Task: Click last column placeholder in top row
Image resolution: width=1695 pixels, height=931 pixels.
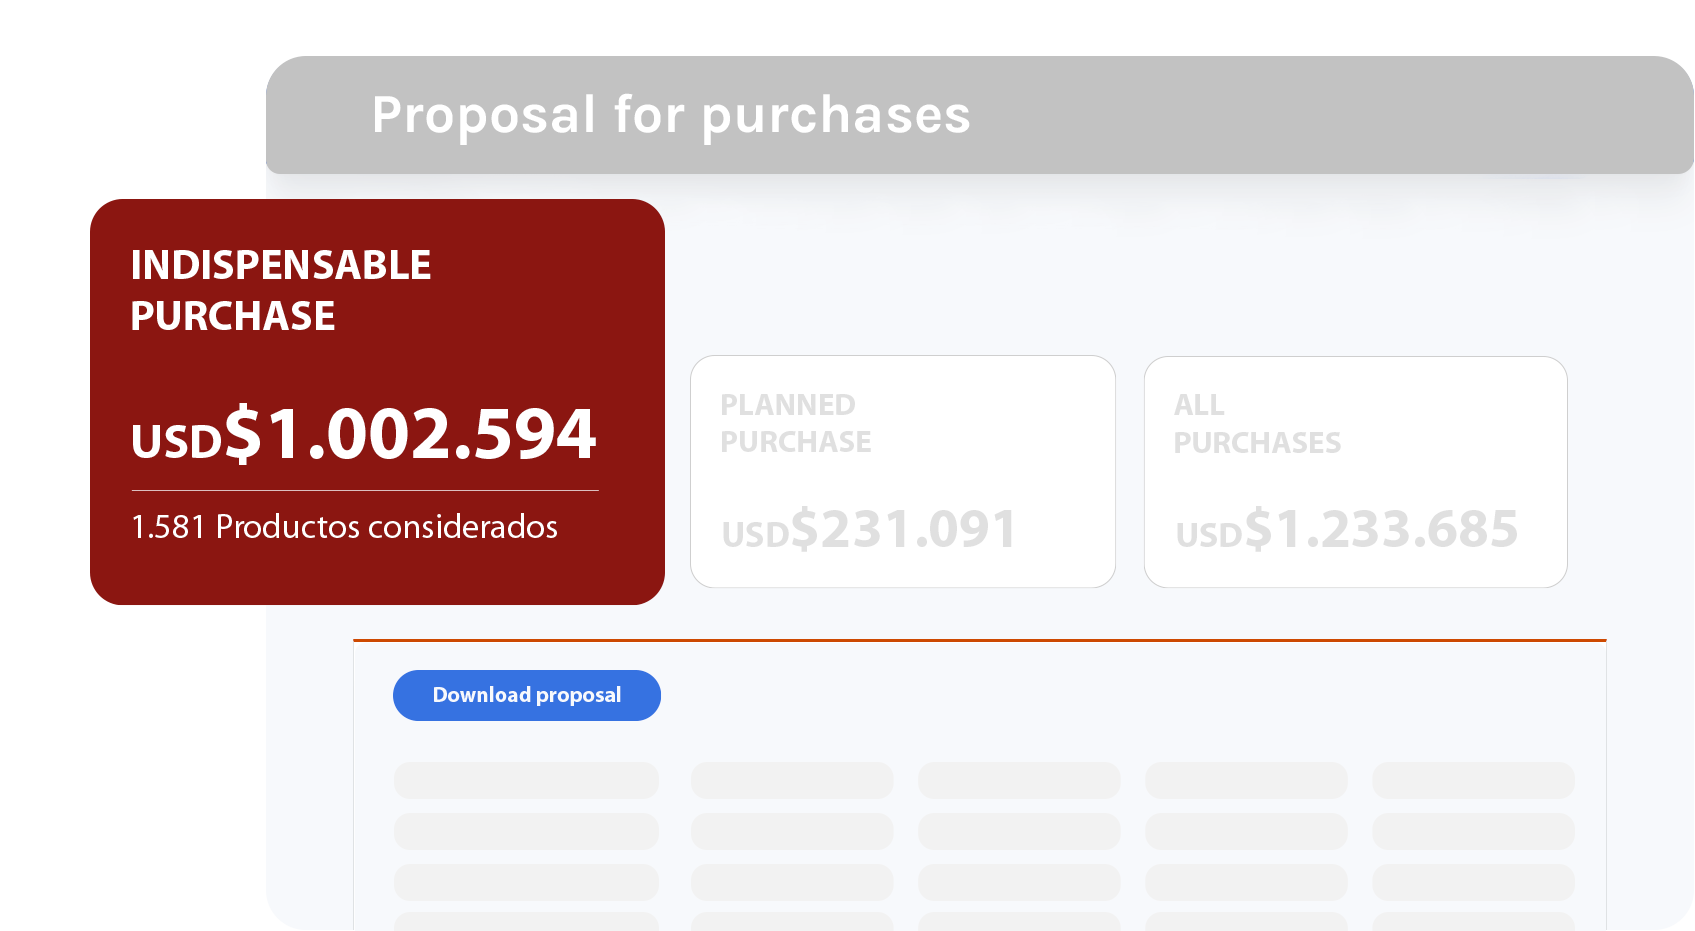Action: [1473, 780]
